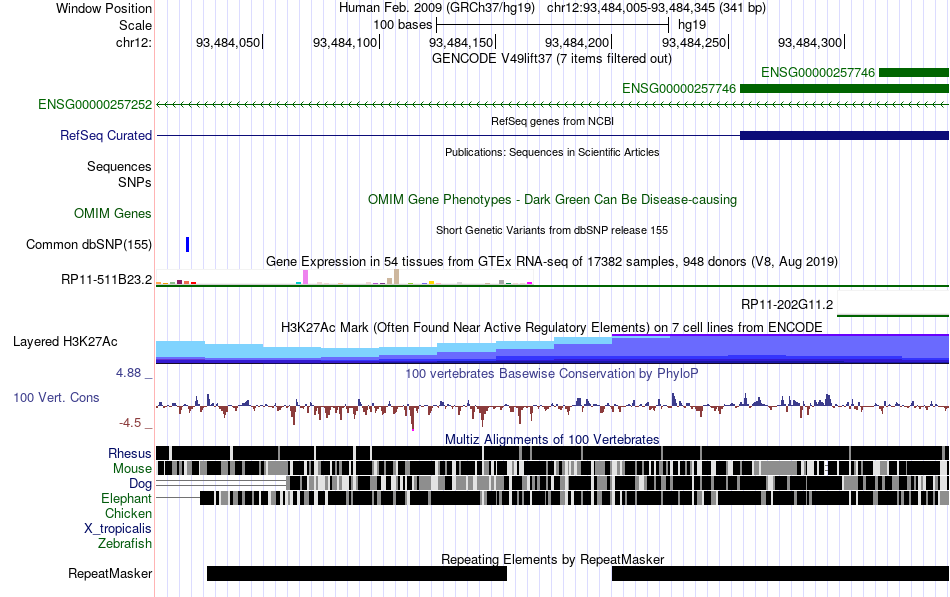This screenshot has width=950, height=597.
Task: Click the Layered H3K27Ac label
Action: (65, 341)
